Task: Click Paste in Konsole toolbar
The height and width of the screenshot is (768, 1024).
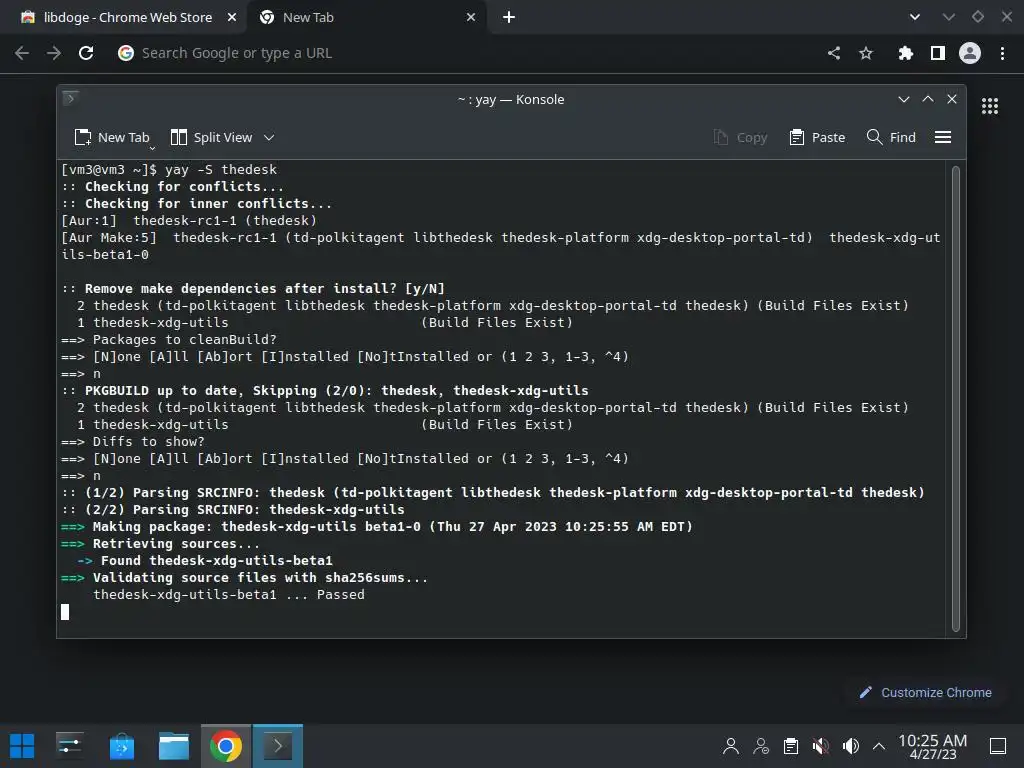Action: (817, 137)
